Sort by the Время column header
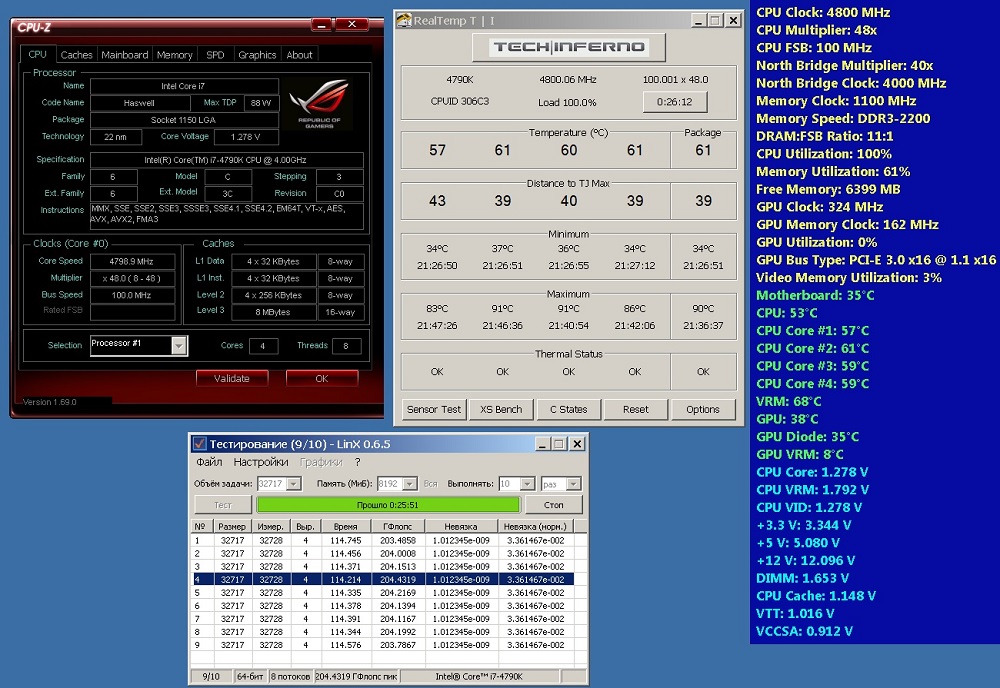The width and height of the screenshot is (1000, 688). pyautogui.click(x=345, y=526)
